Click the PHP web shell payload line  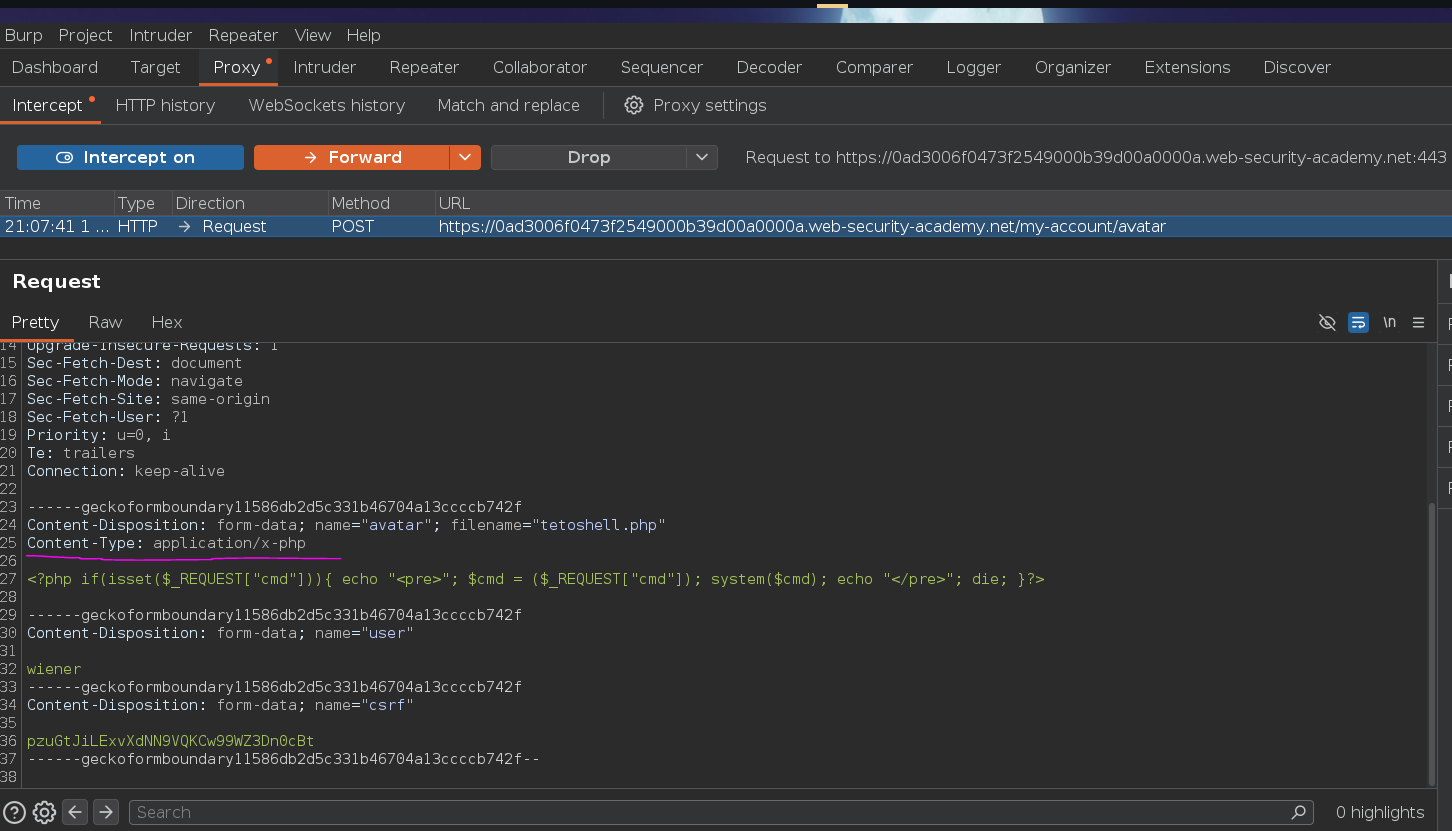point(535,579)
